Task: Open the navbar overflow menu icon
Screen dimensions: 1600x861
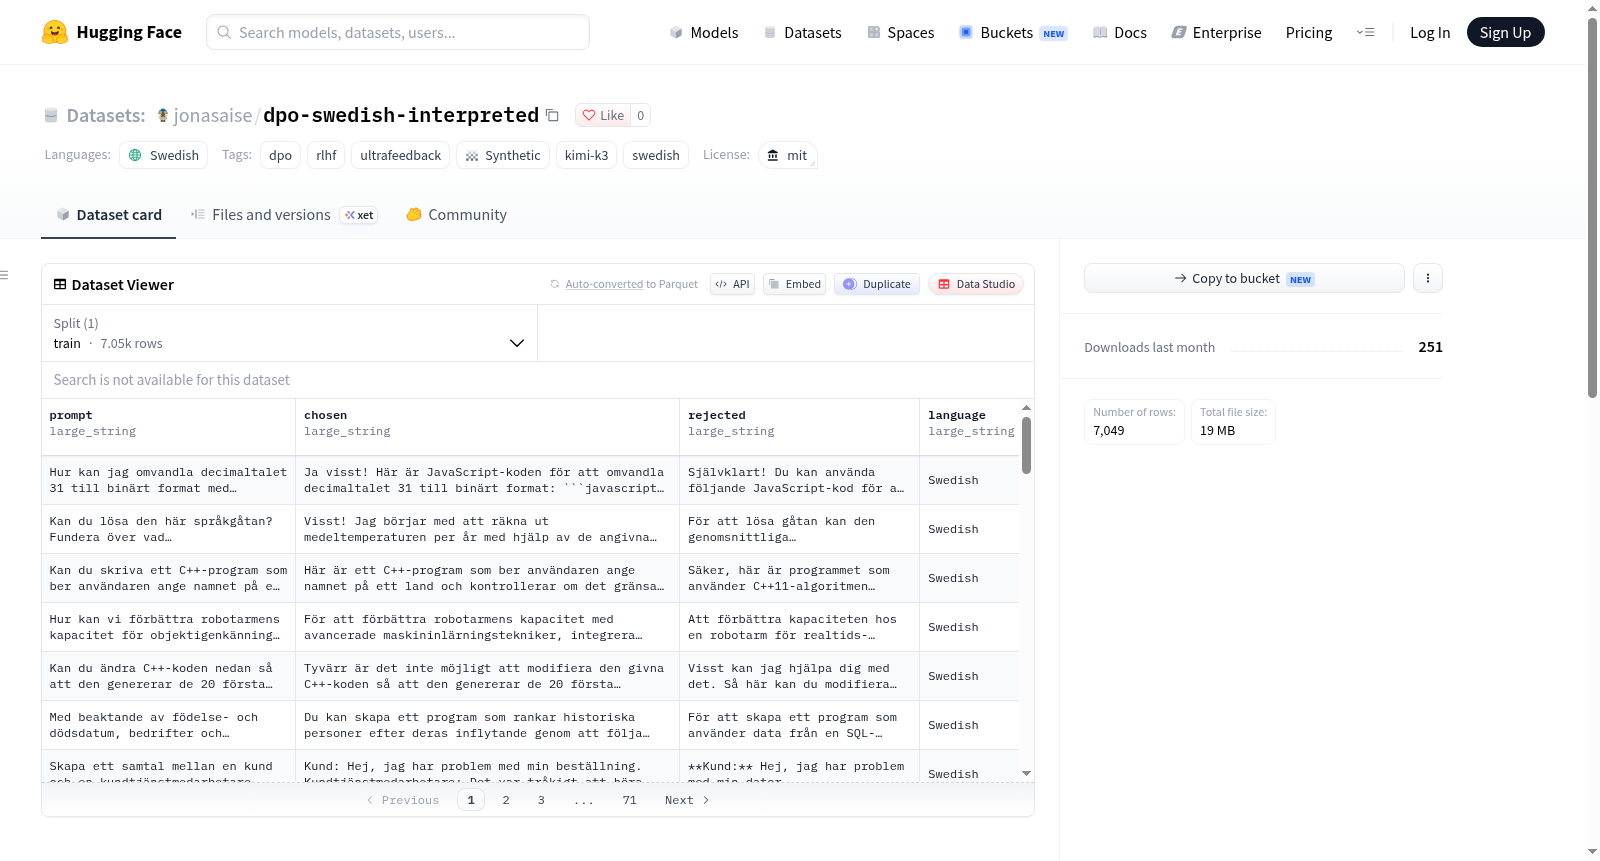Action: click(x=1365, y=32)
